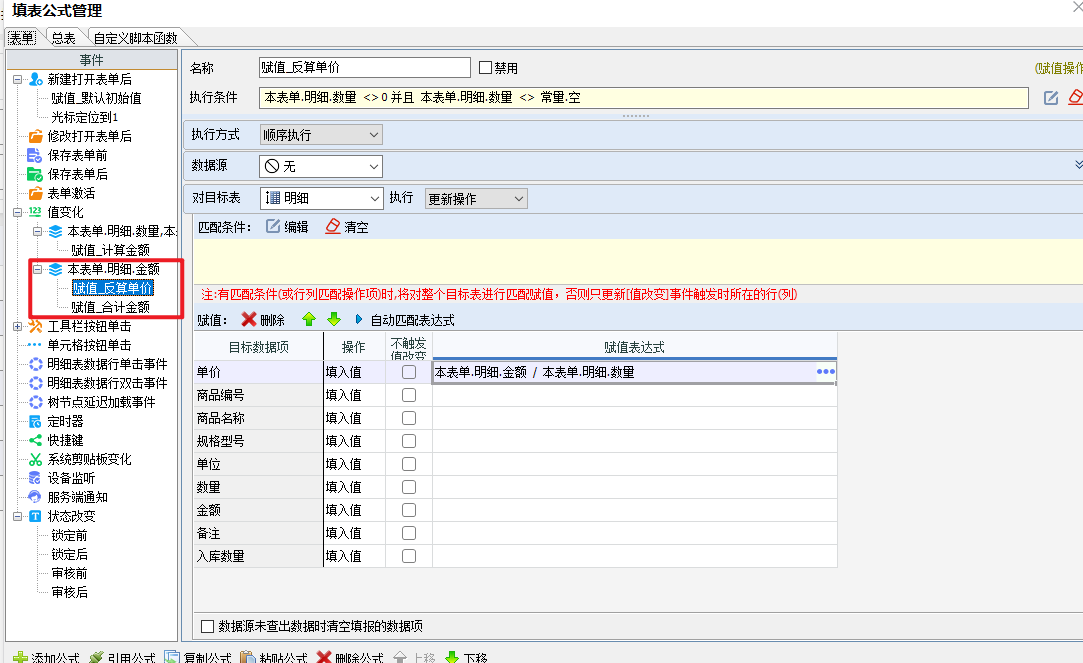Check 不触发值改变 for 单价 row
This screenshot has height=663, width=1083.
click(409, 372)
